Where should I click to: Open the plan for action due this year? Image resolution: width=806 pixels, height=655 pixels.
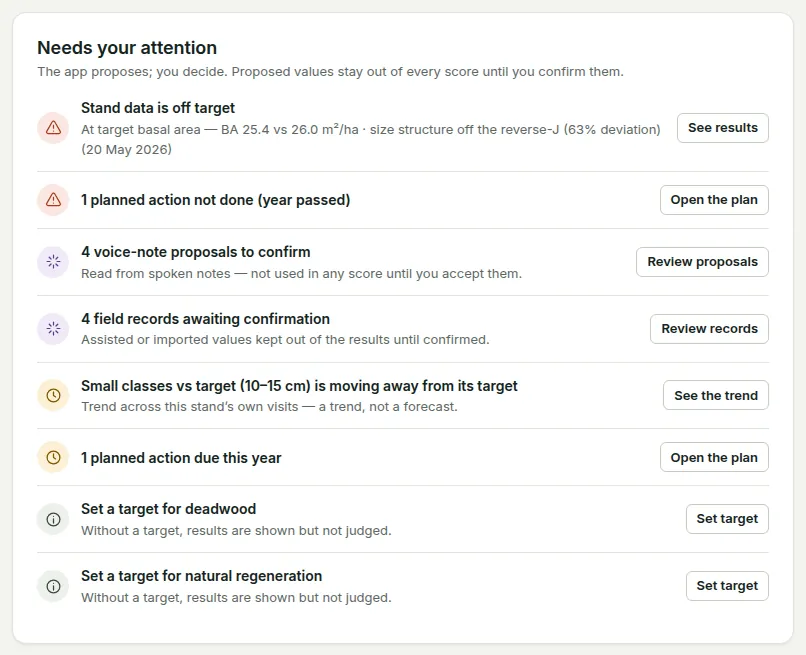(714, 458)
